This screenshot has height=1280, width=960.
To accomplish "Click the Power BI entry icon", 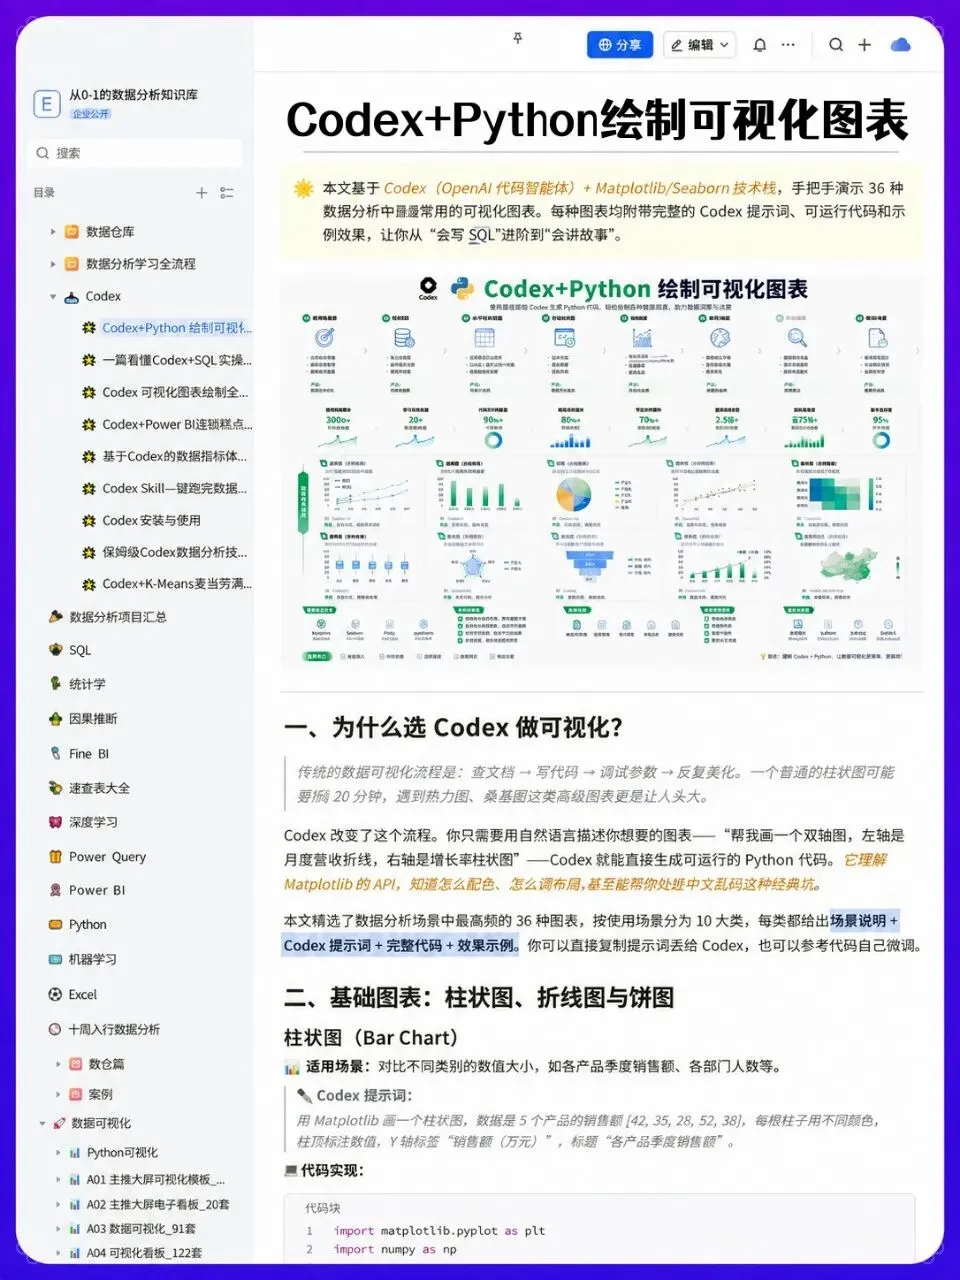I will (56, 890).
